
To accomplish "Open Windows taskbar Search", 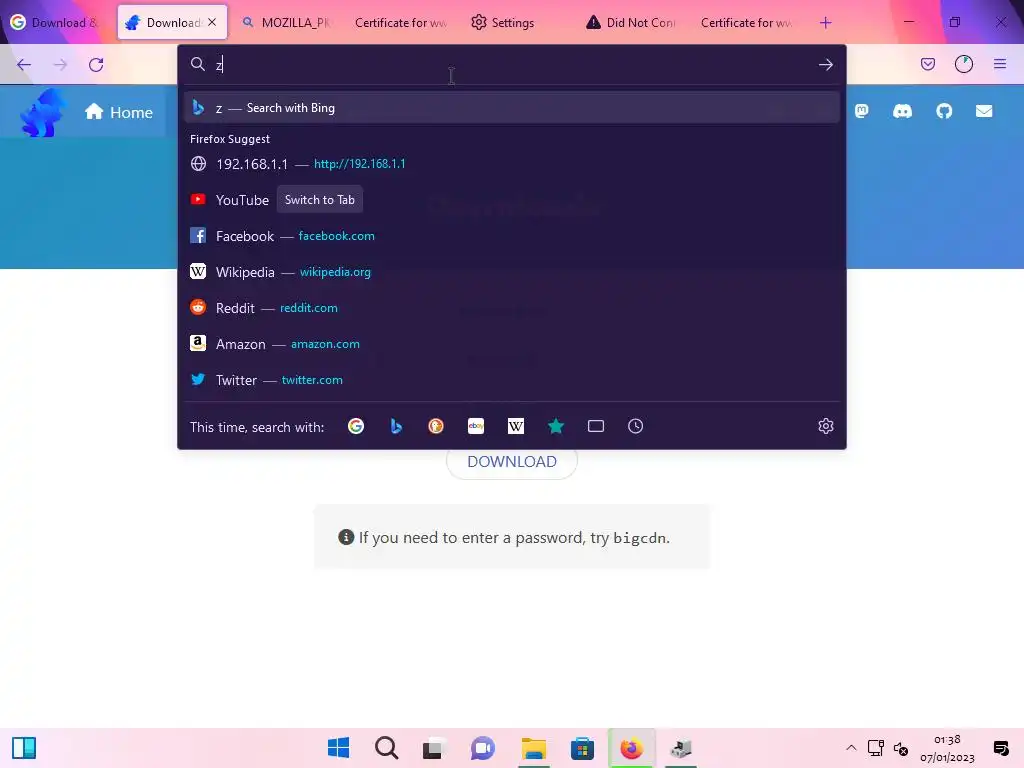I will (387, 748).
